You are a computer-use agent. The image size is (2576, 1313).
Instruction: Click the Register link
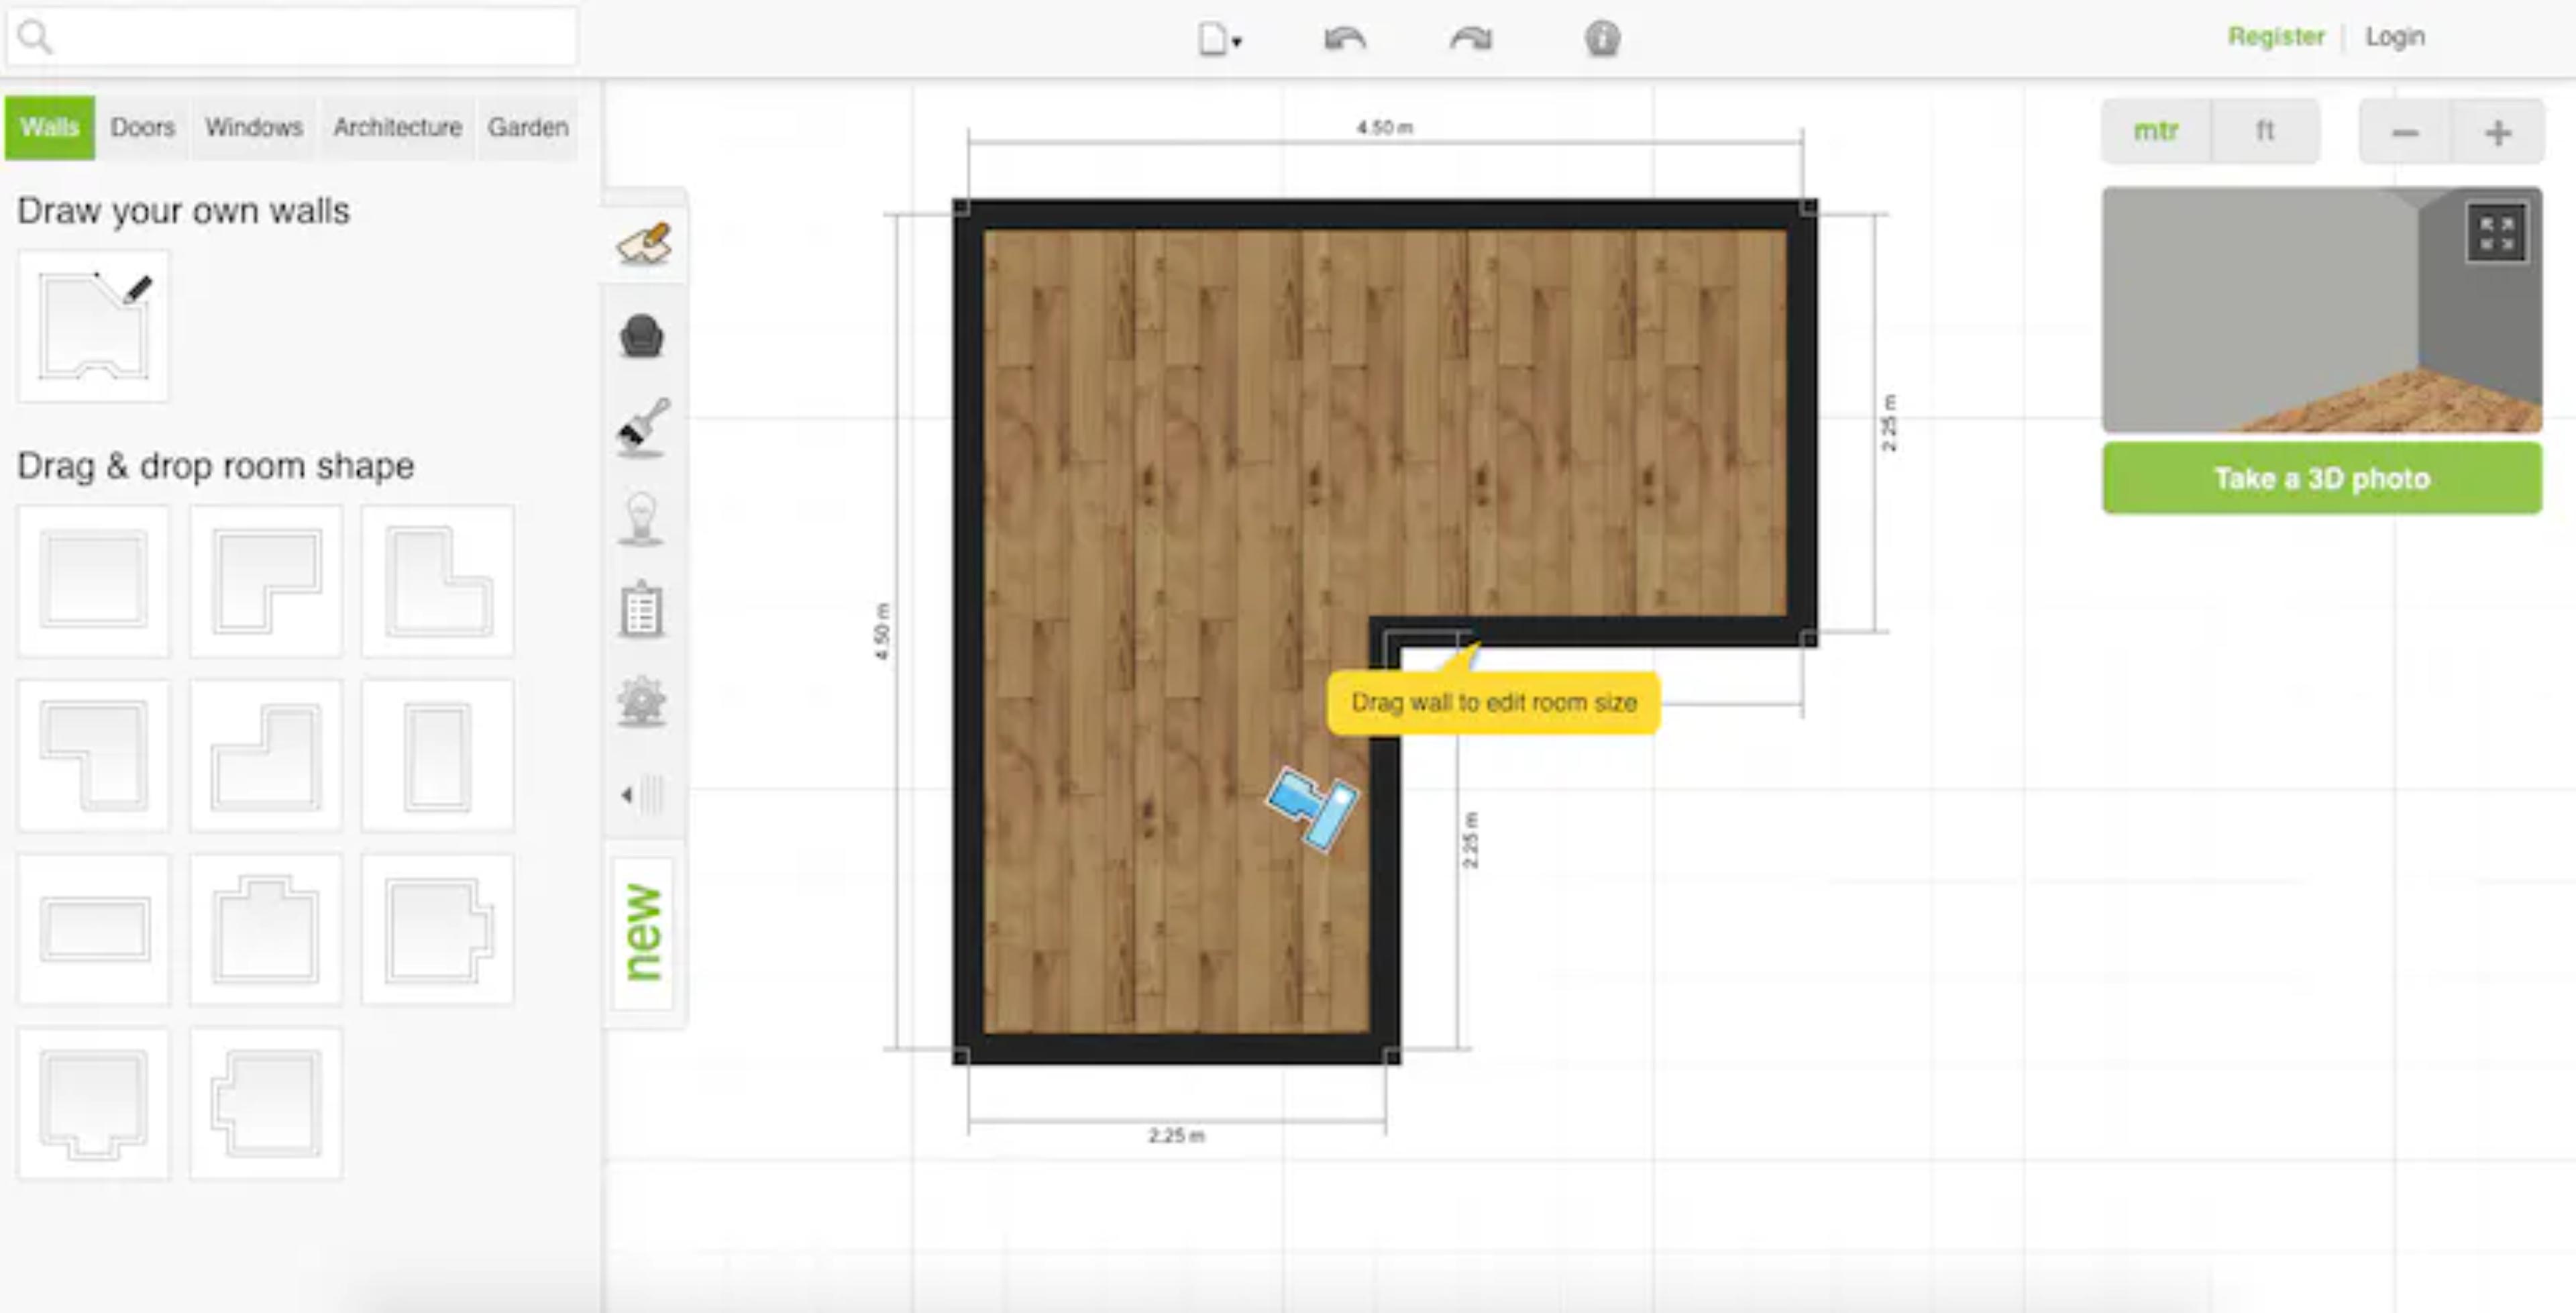coord(2275,37)
